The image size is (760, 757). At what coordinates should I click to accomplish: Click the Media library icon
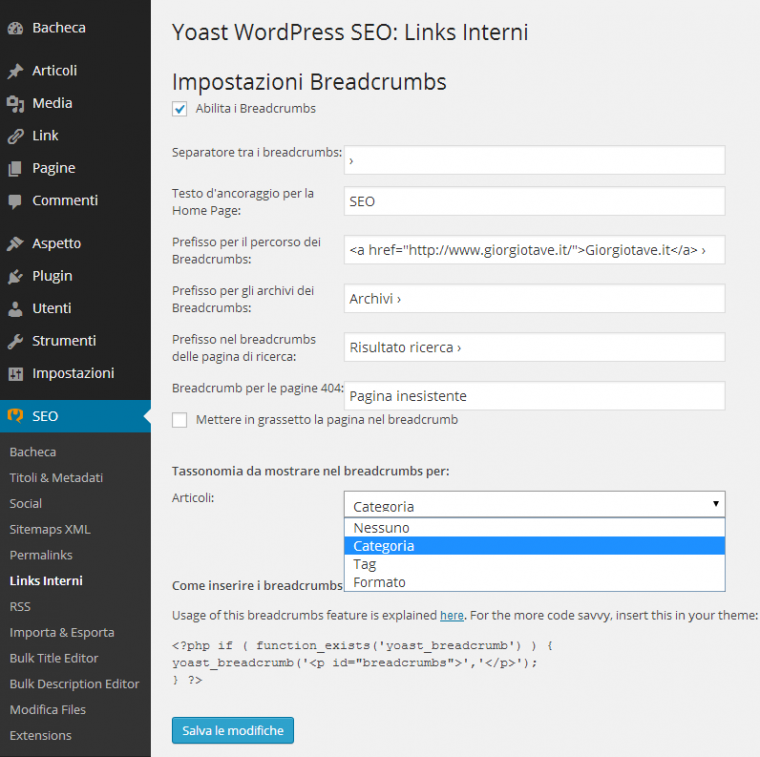pyautogui.click(x=16, y=104)
